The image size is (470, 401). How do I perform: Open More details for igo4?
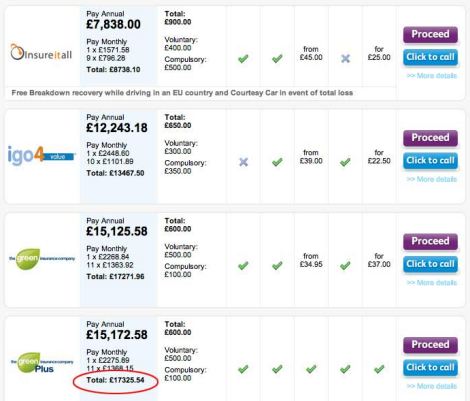432,179
